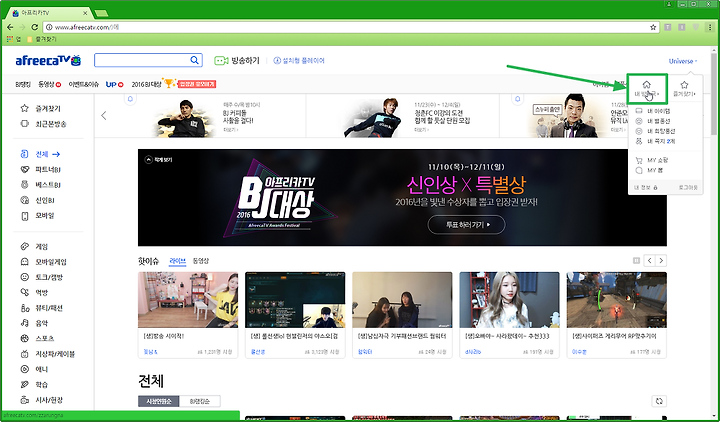
Task: Select the 신인BJ sidebar icon
Action: coord(24,200)
